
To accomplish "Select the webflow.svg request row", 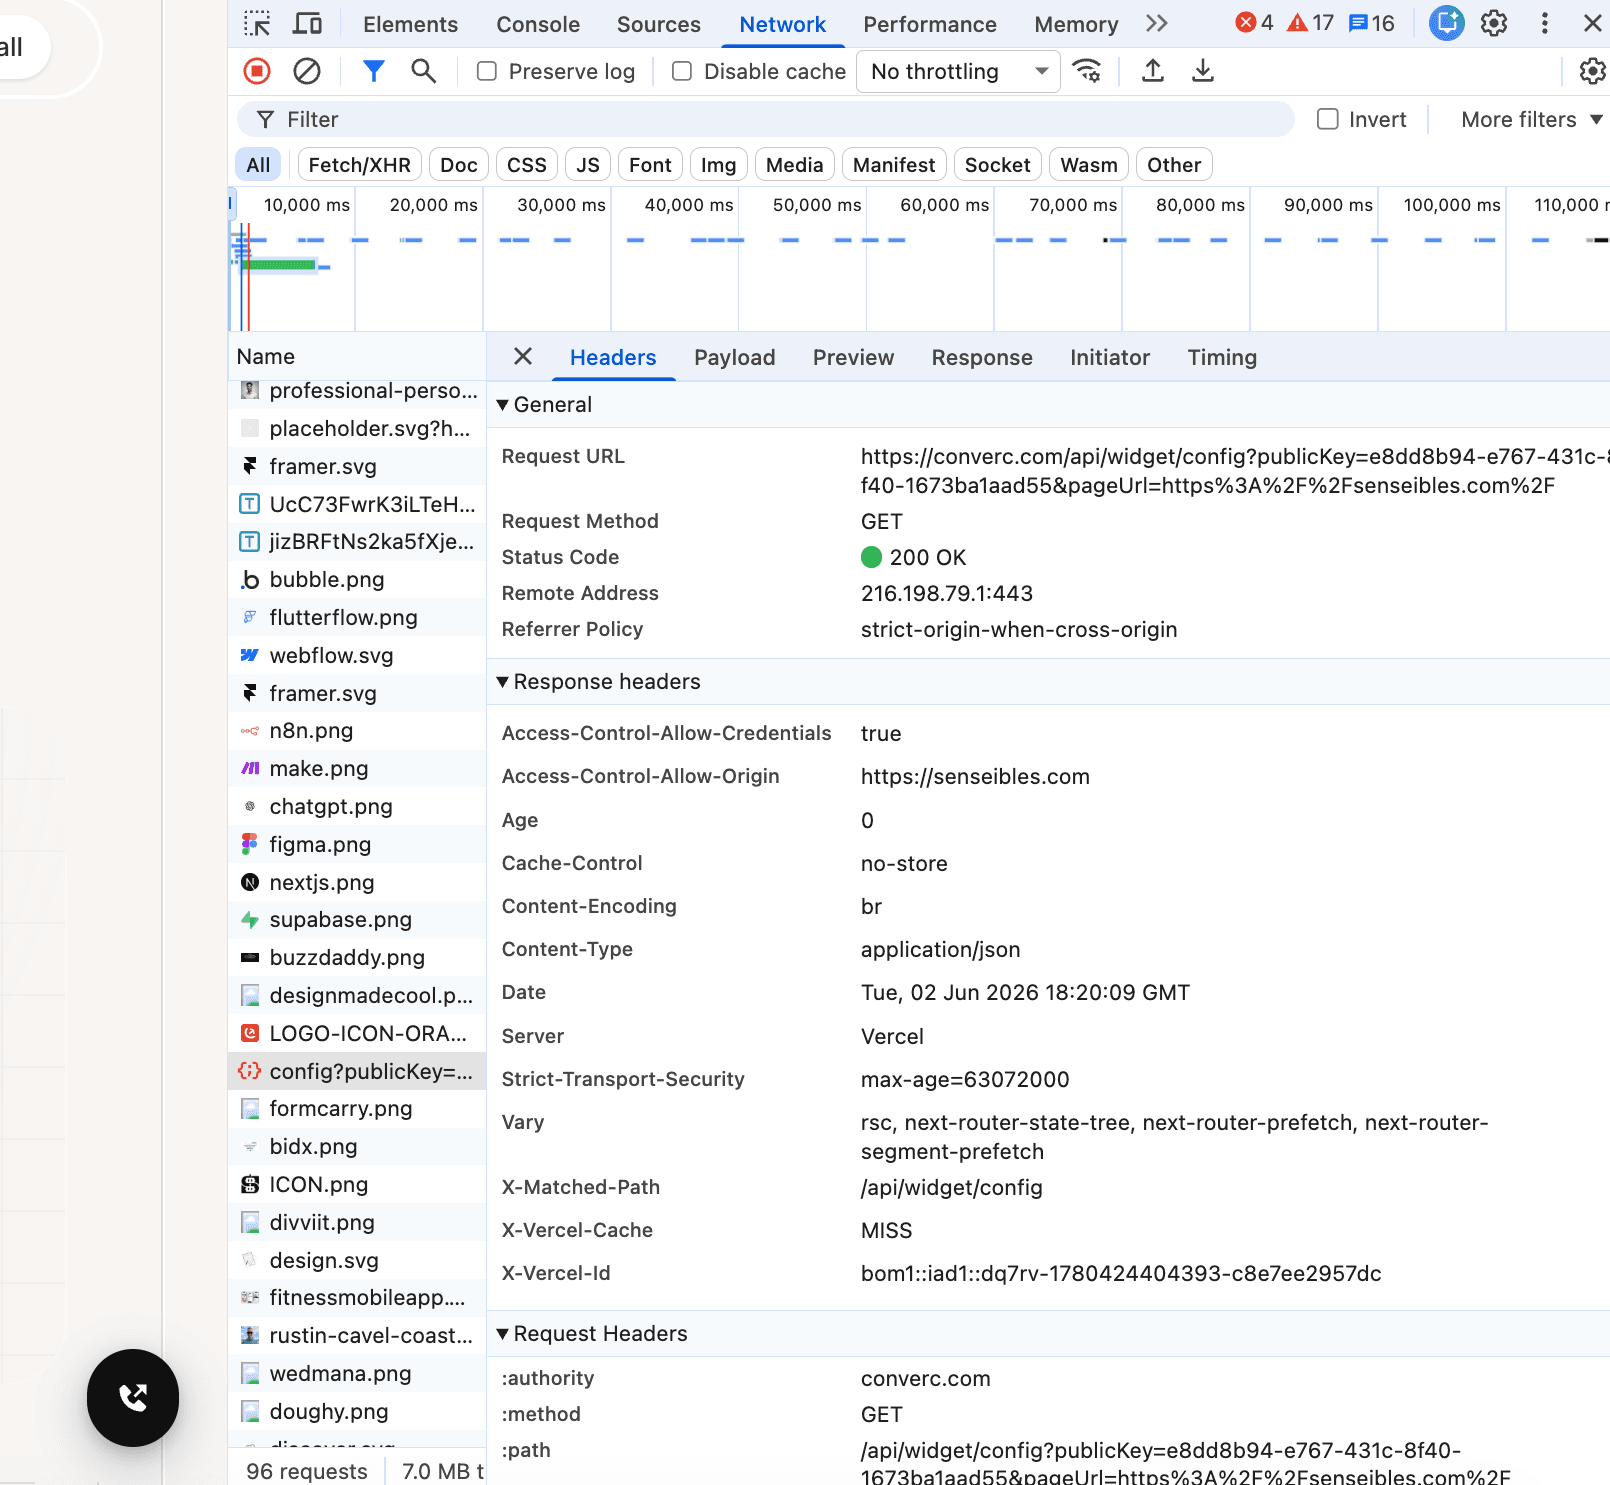I will coord(357,655).
